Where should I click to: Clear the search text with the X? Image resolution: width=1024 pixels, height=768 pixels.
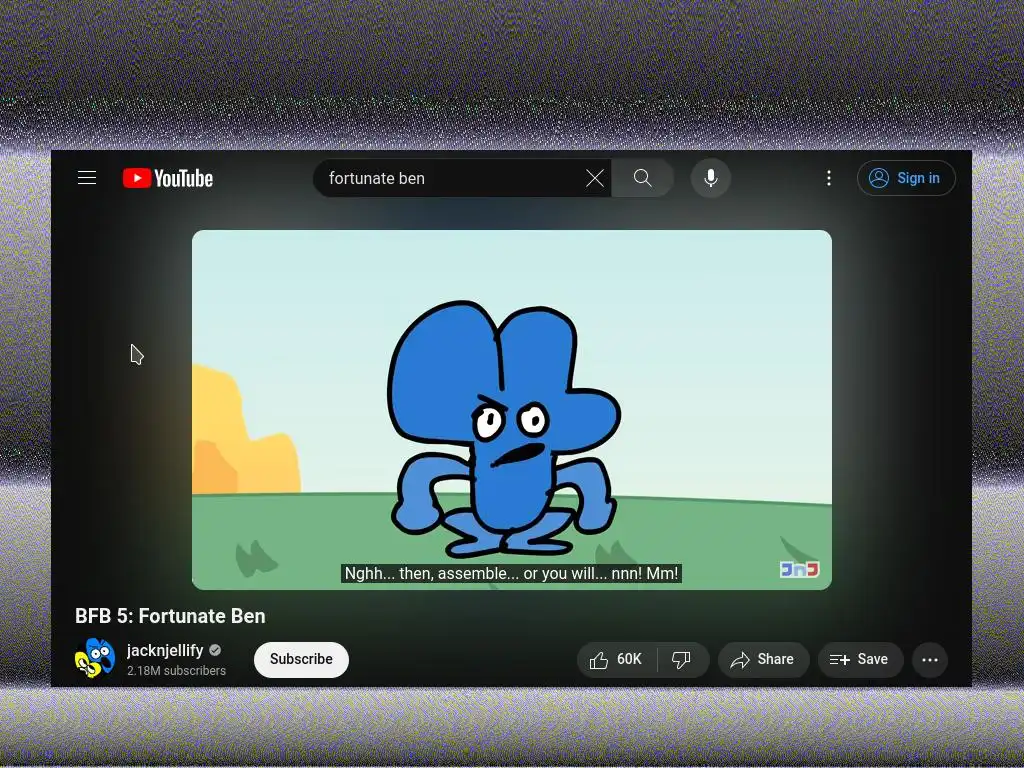(x=594, y=178)
